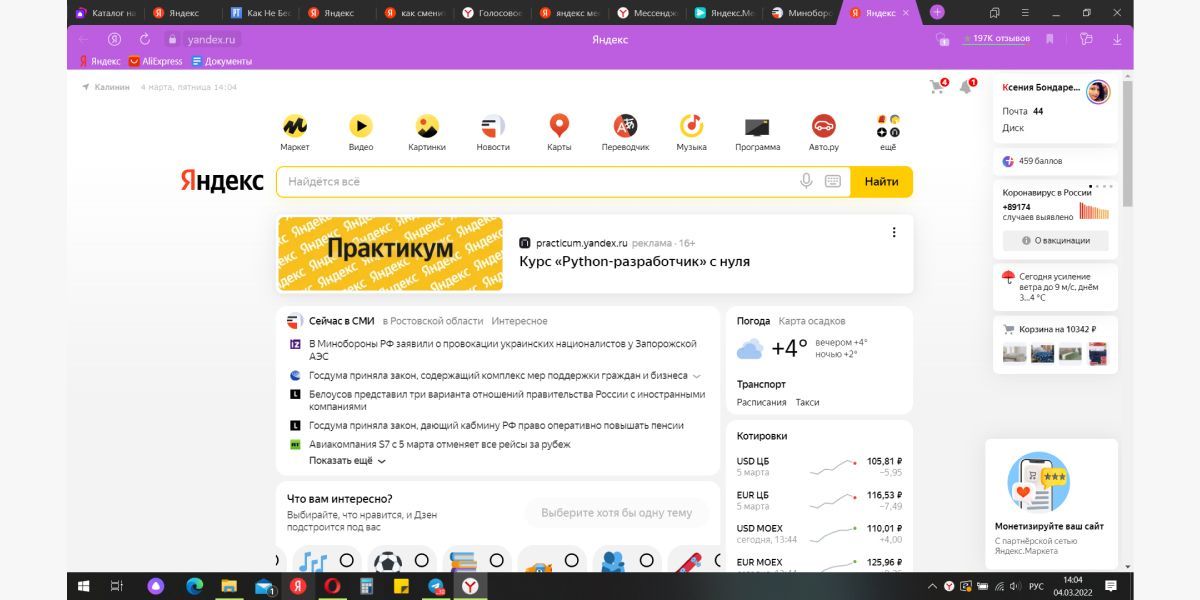
Task: Open notifications bell icon
Action: pos(966,87)
